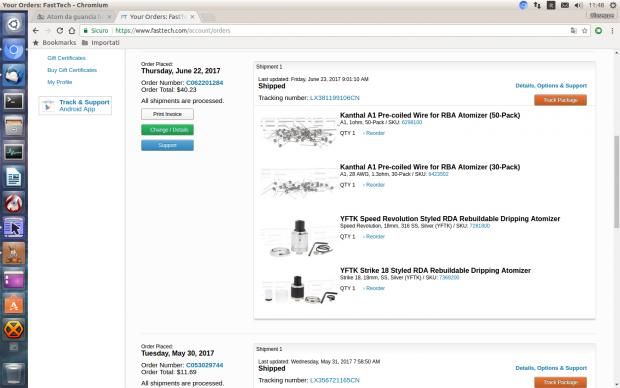The height and width of the screenshot is (388, 620).
Task: Open order number C062201284
Action: [x=204, y=83]
